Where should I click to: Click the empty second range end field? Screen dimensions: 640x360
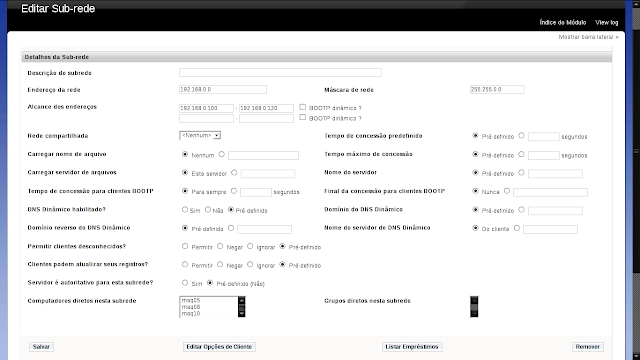(x=266, y=118)
